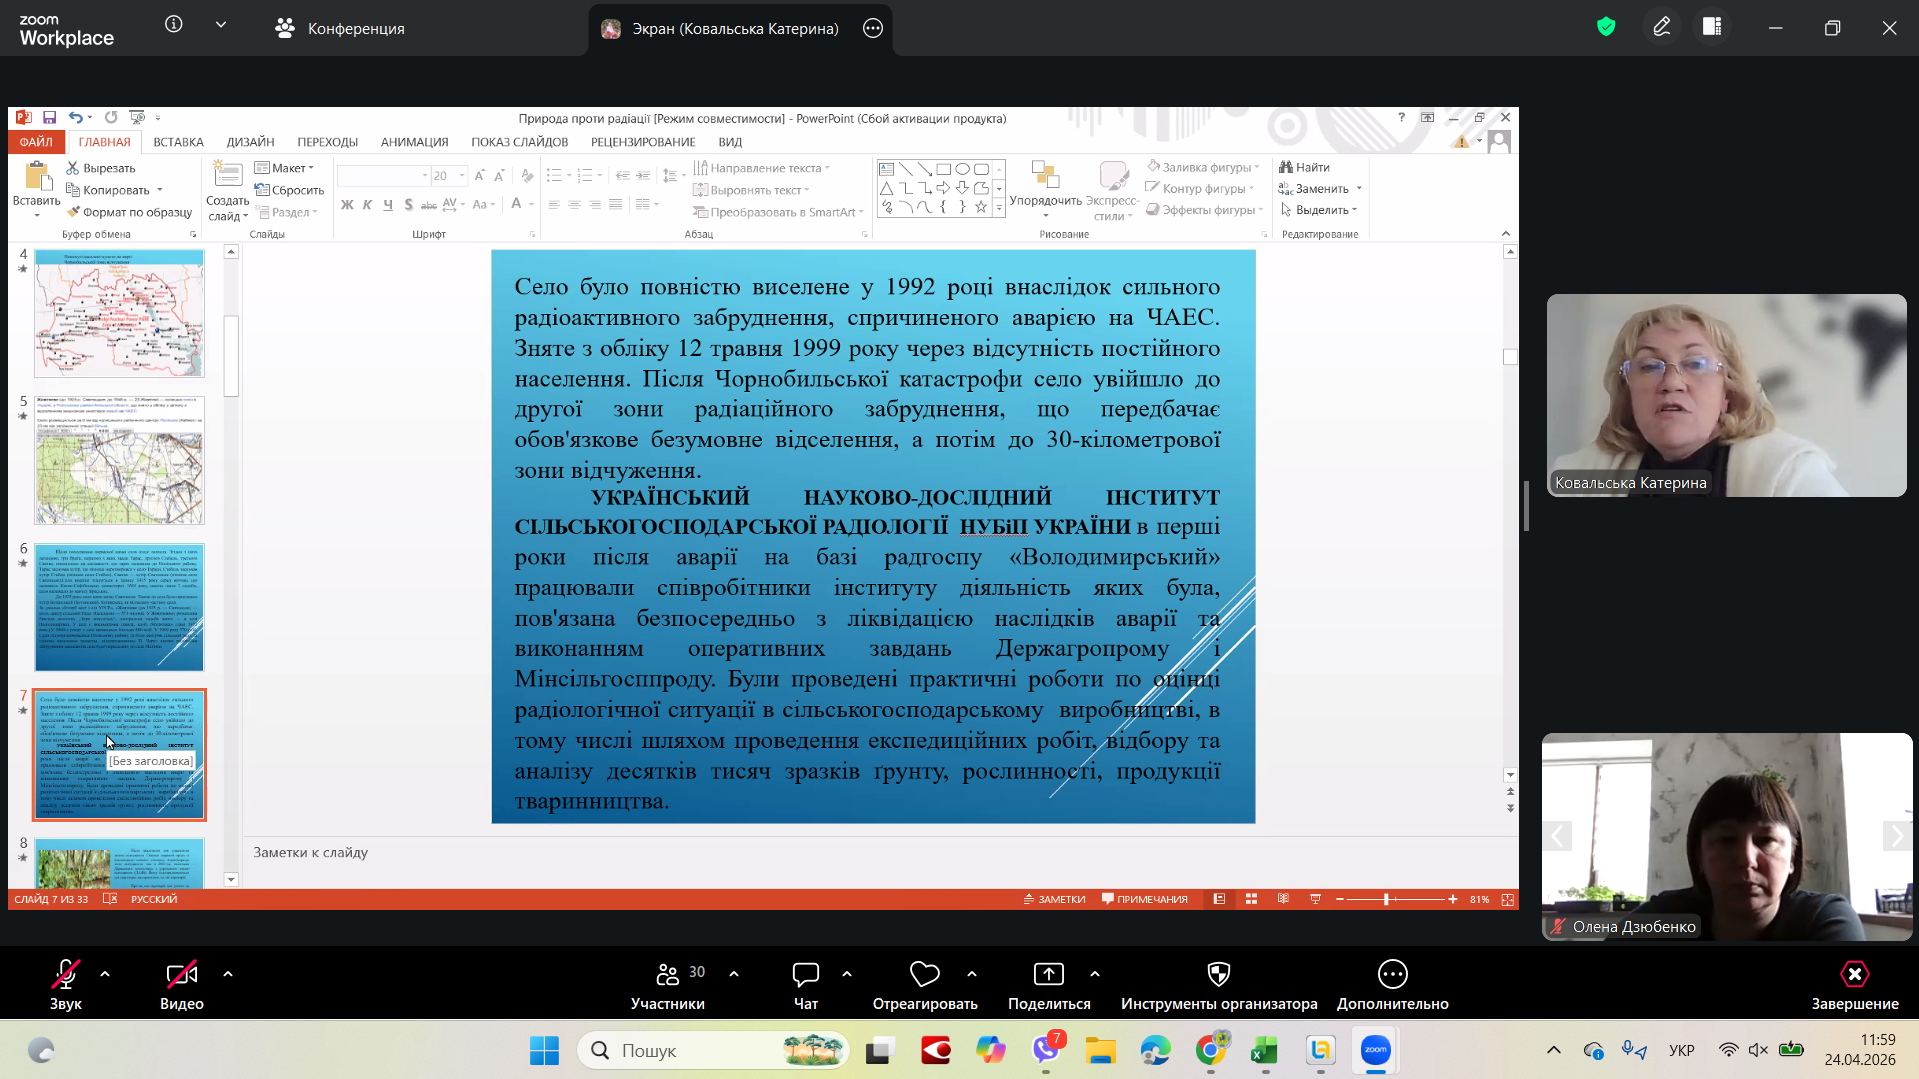The image size is (1919, 1079).
Task: Expand video options arrow next to Видео
Action: (x=228, y=974)
